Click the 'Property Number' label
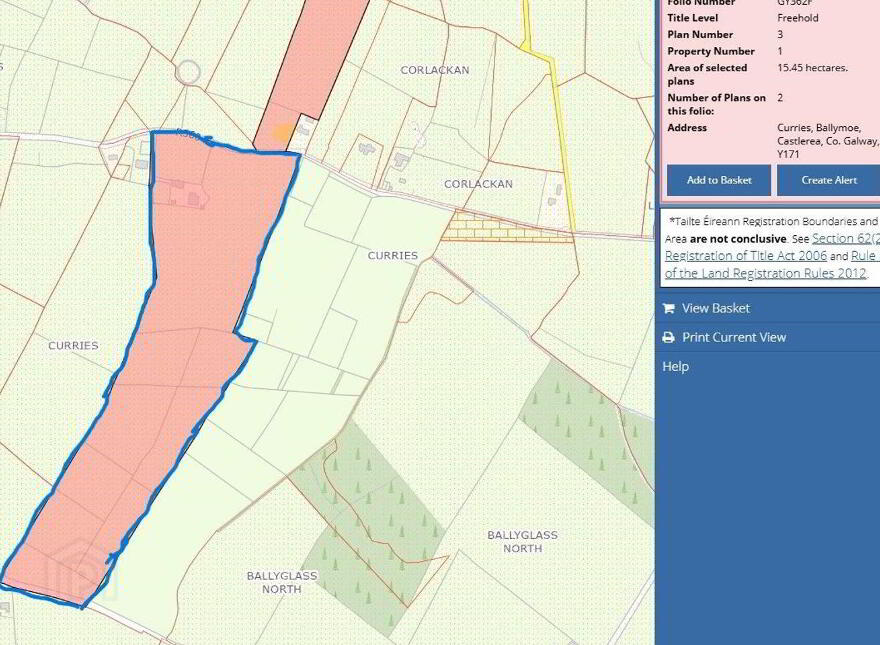 tap(711, 52)
